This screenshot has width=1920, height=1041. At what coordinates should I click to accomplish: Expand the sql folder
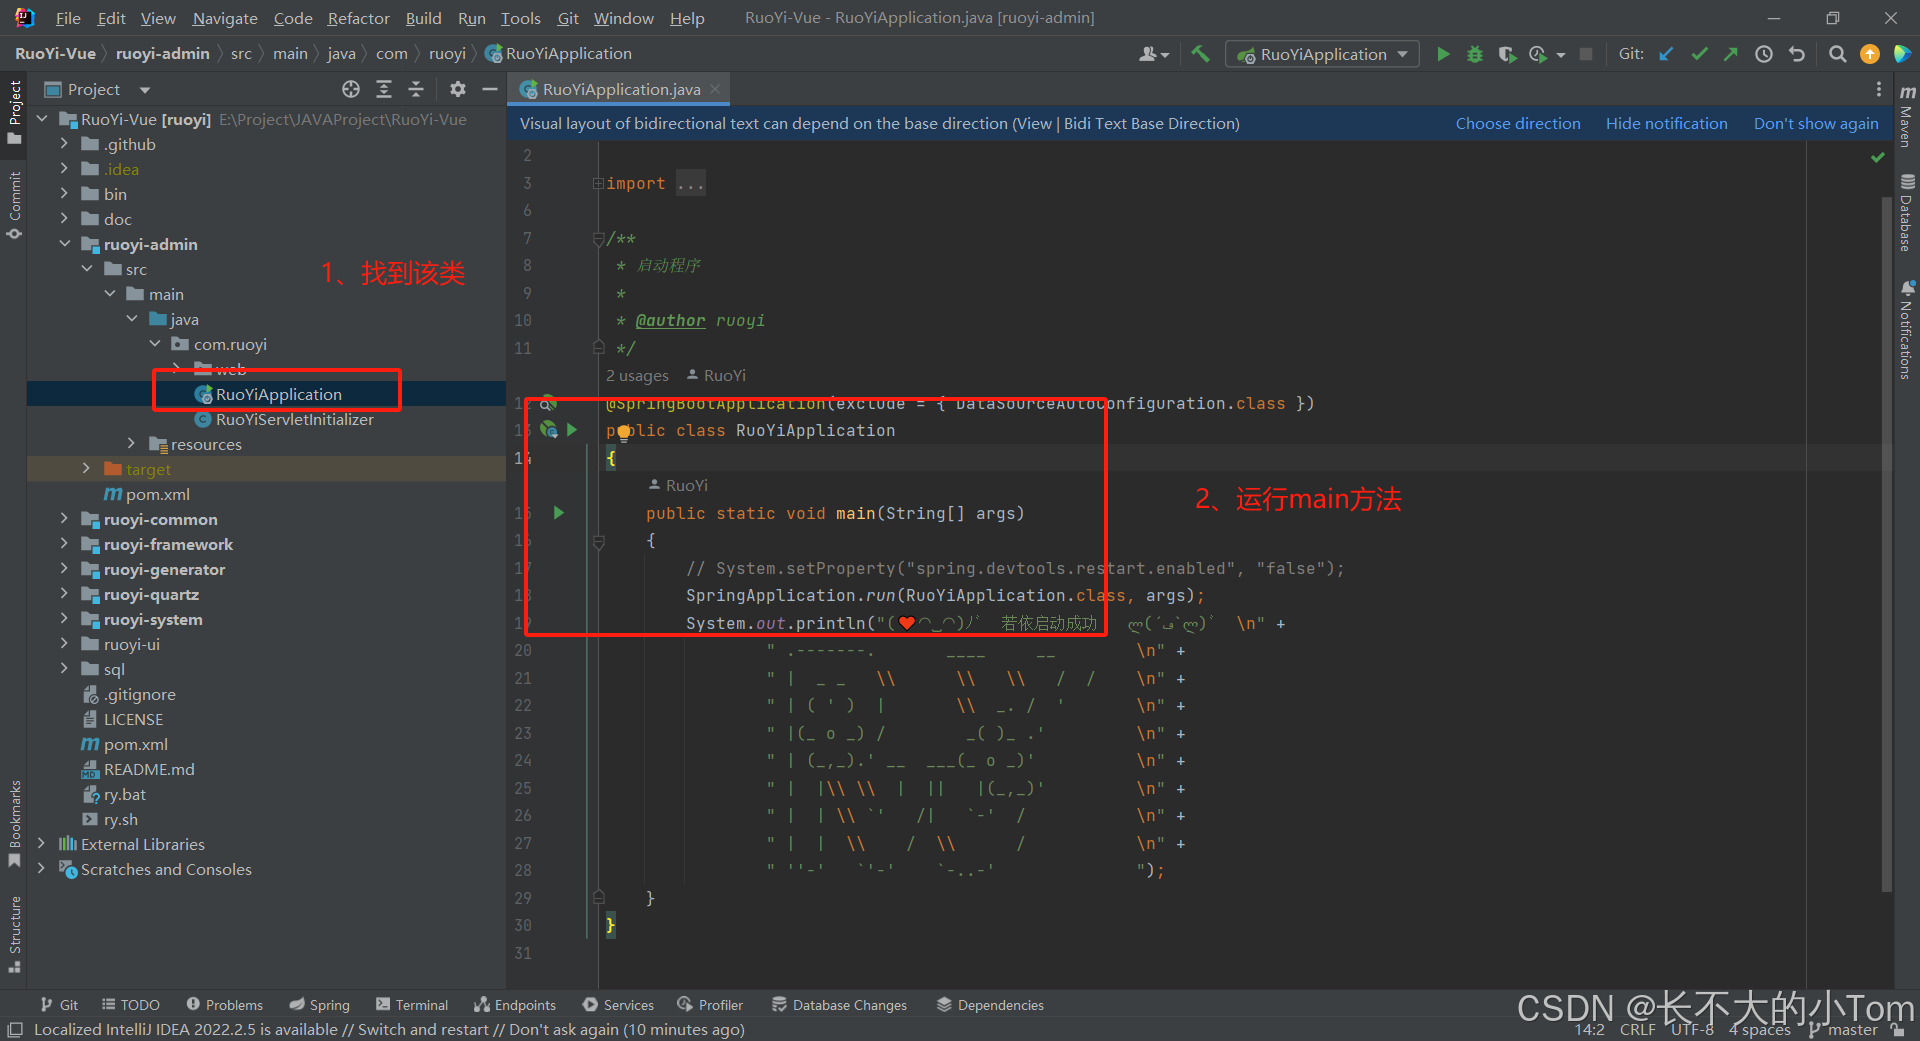[x=65, y=669]
